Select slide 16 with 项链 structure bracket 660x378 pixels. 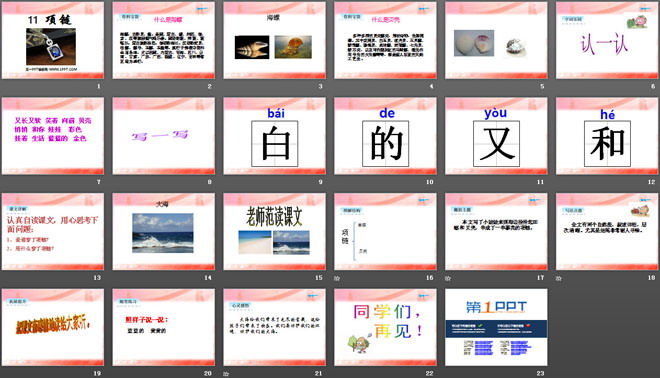(385, 232)
